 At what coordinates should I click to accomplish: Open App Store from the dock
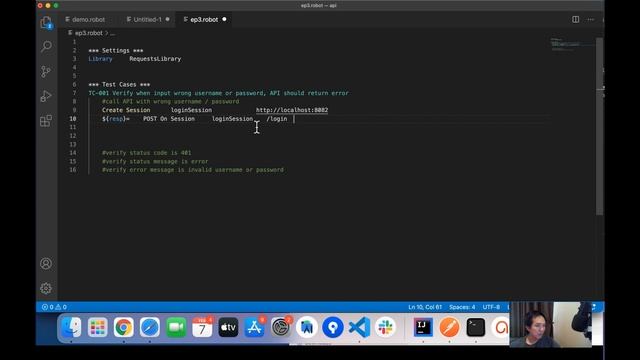tap(254, 327)
